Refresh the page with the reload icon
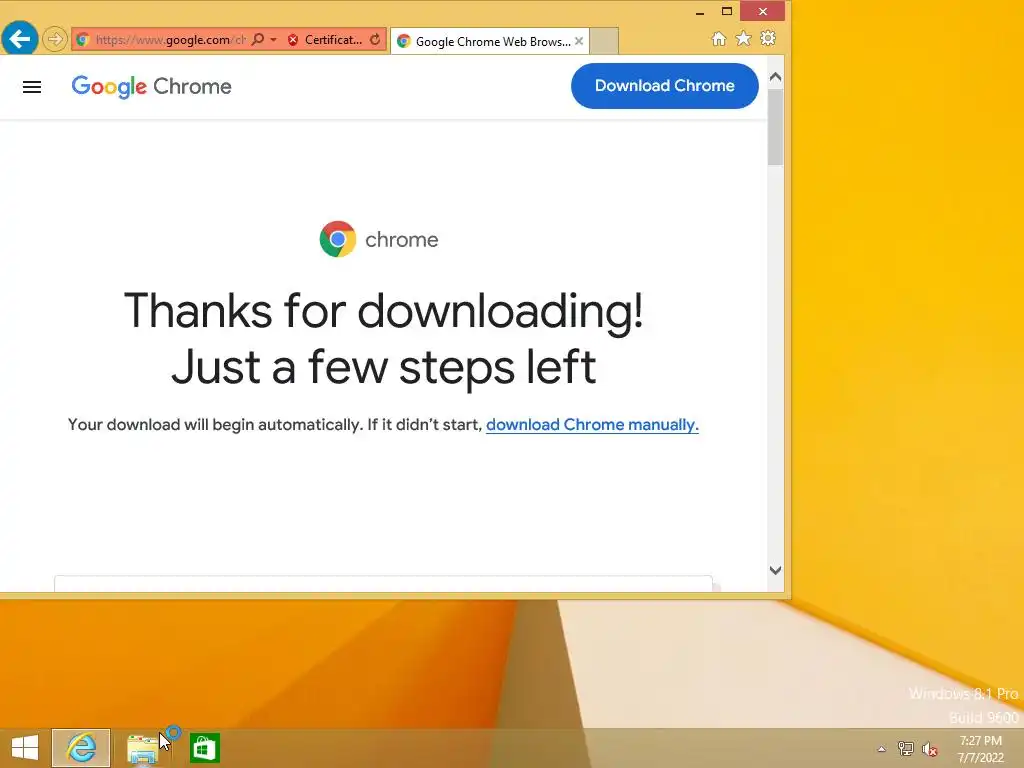The image size is (1024, 768). [x=375, y=39]
